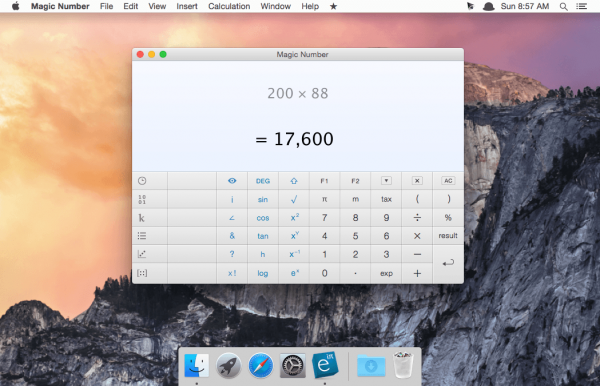Open the binary 1001 number format panel
Screen dimensions: 600x386
coord(142,199)
